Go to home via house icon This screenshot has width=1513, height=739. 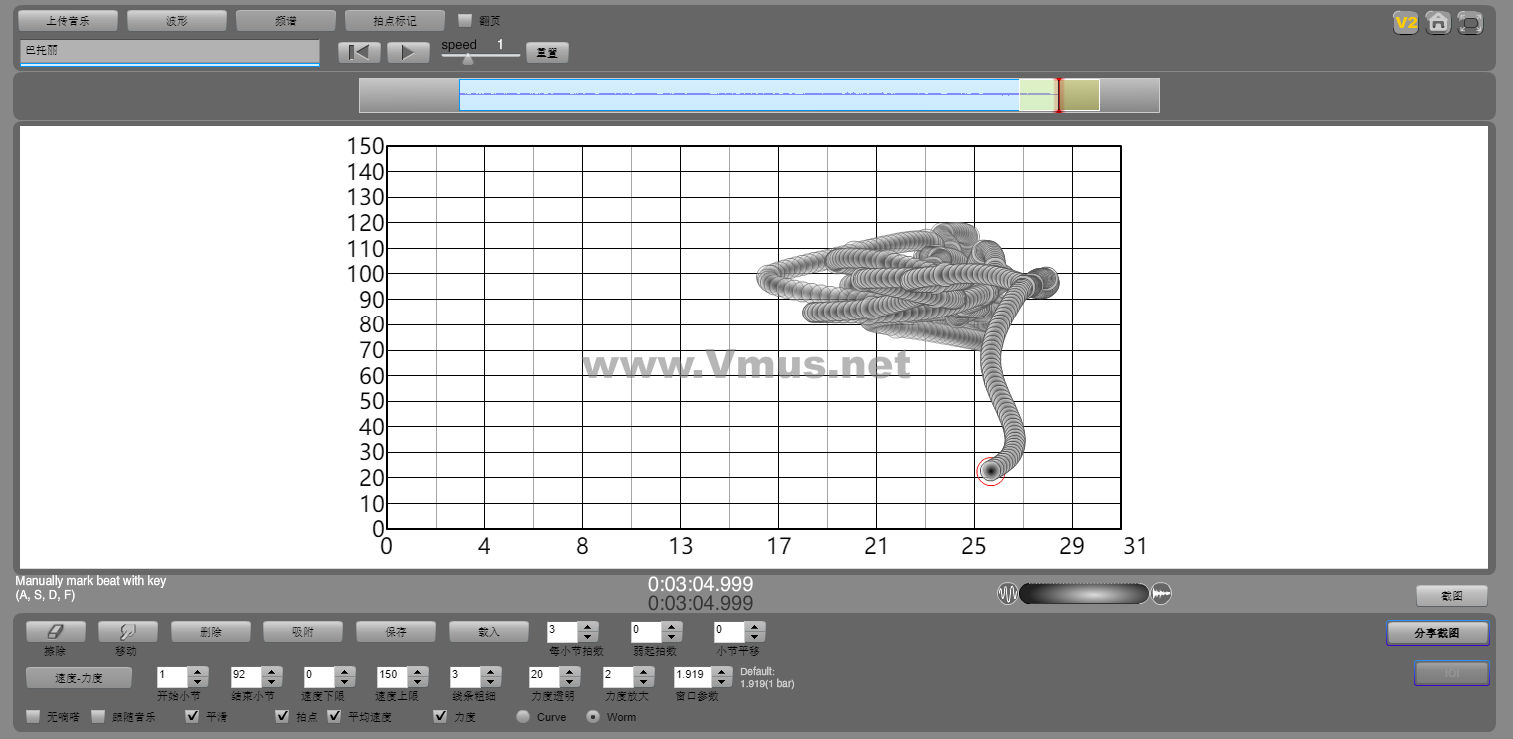pyautogui.click(x=1438, y=23)
